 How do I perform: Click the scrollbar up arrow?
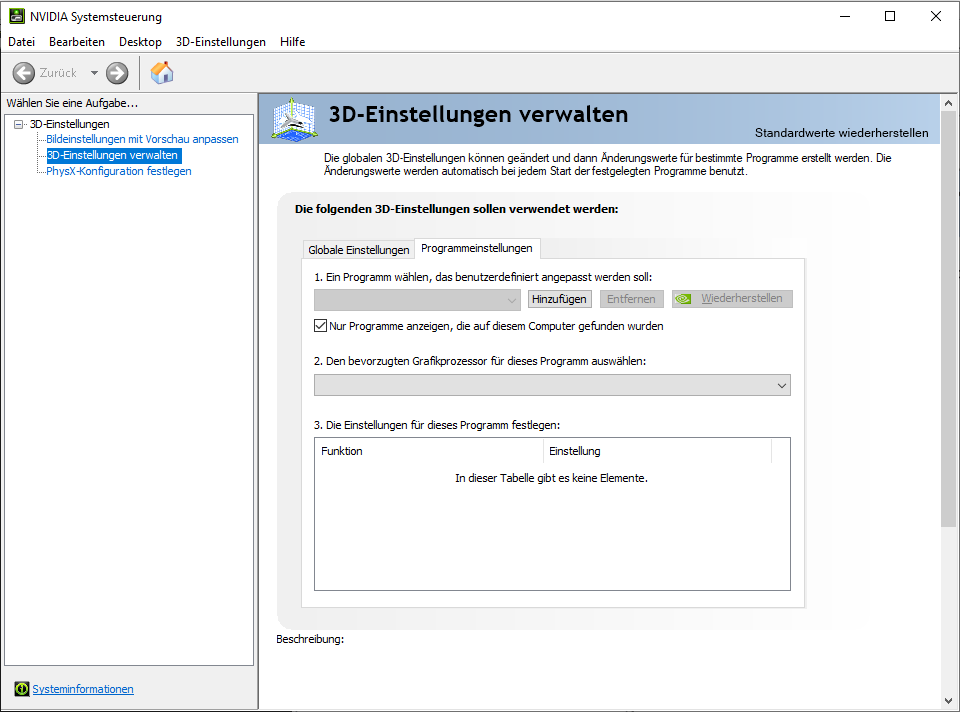point(948,103)
